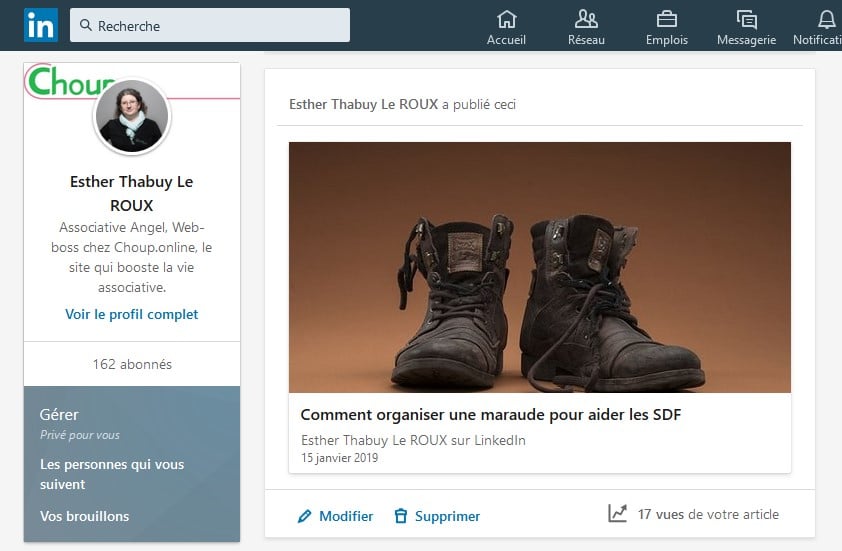Image resolution: width=842 pixels, height=551 pixels.
Task: Click the Choup banner logo
Action: (x=70, y=82)
